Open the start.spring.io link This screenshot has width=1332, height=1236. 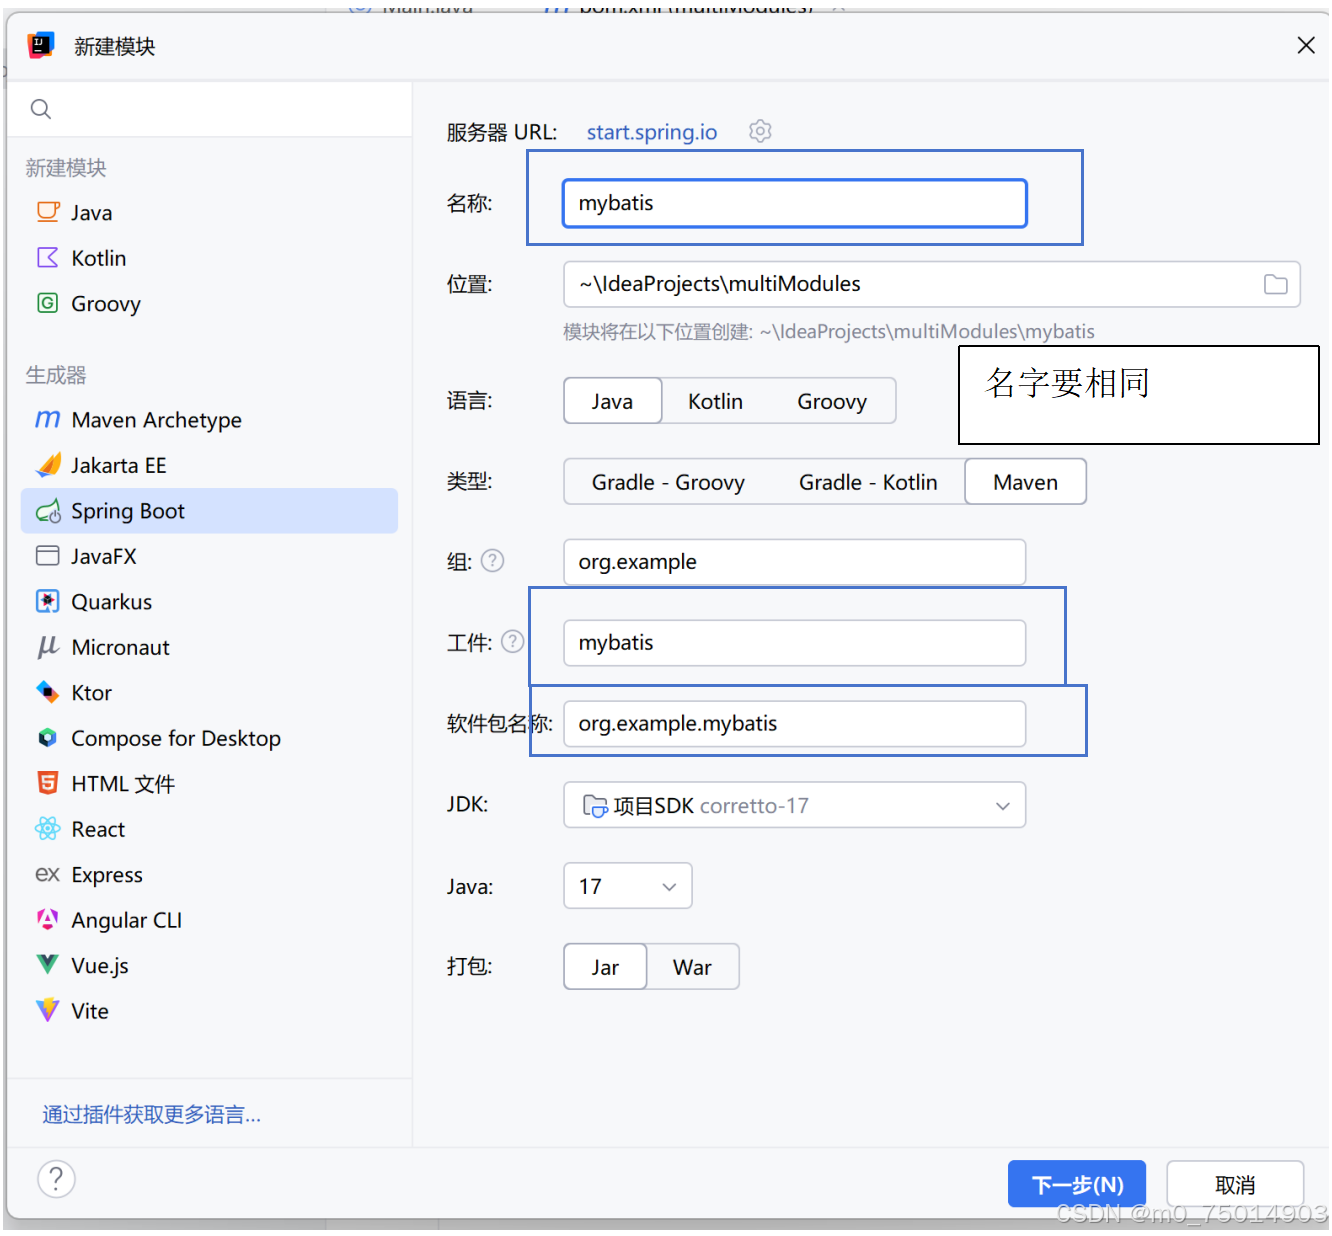click(651, 131)
